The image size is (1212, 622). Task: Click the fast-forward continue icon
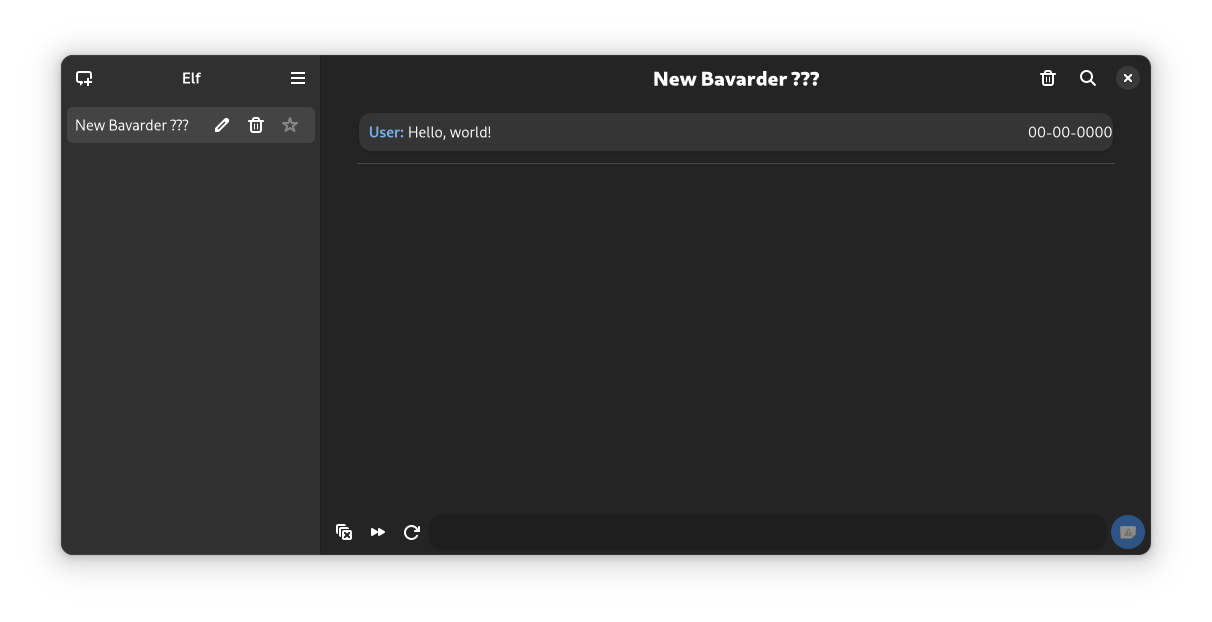coord(378,532)
